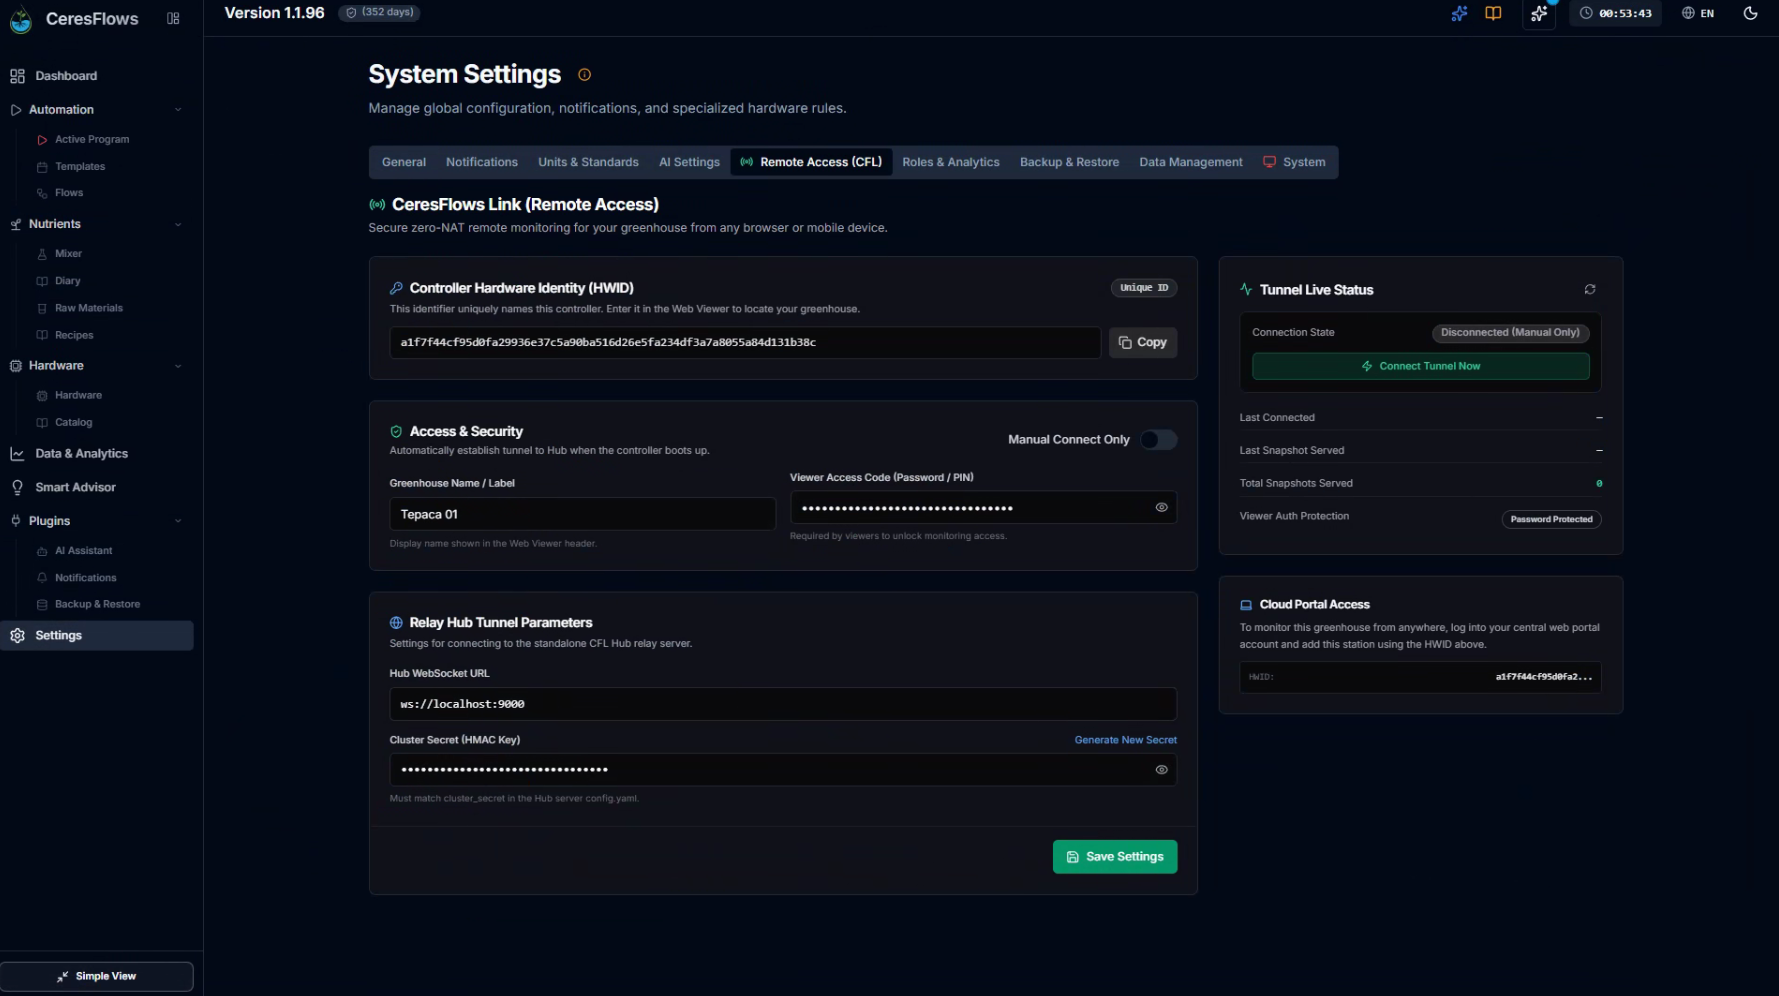Click the Greenhouse Name field Tepaca 01

582,514
